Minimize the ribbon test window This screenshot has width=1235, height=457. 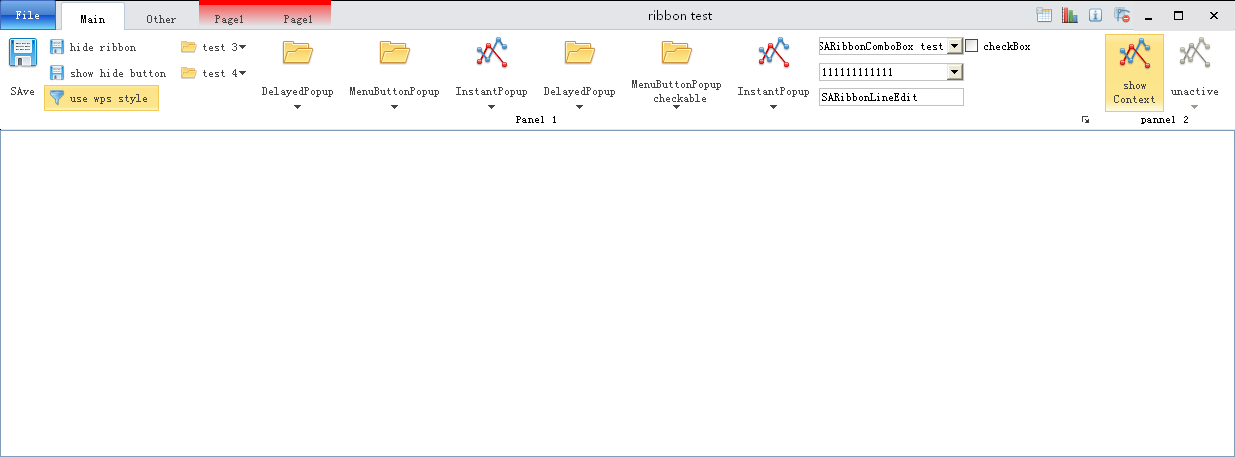pyautogui.click(x=1150, y=16)
